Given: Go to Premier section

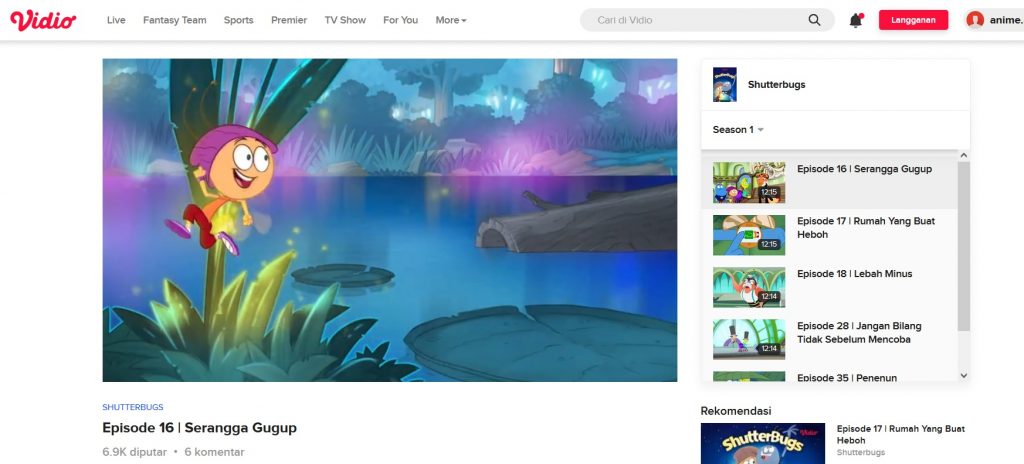Looking at the screenshot, I should click(x=289, y=20).
